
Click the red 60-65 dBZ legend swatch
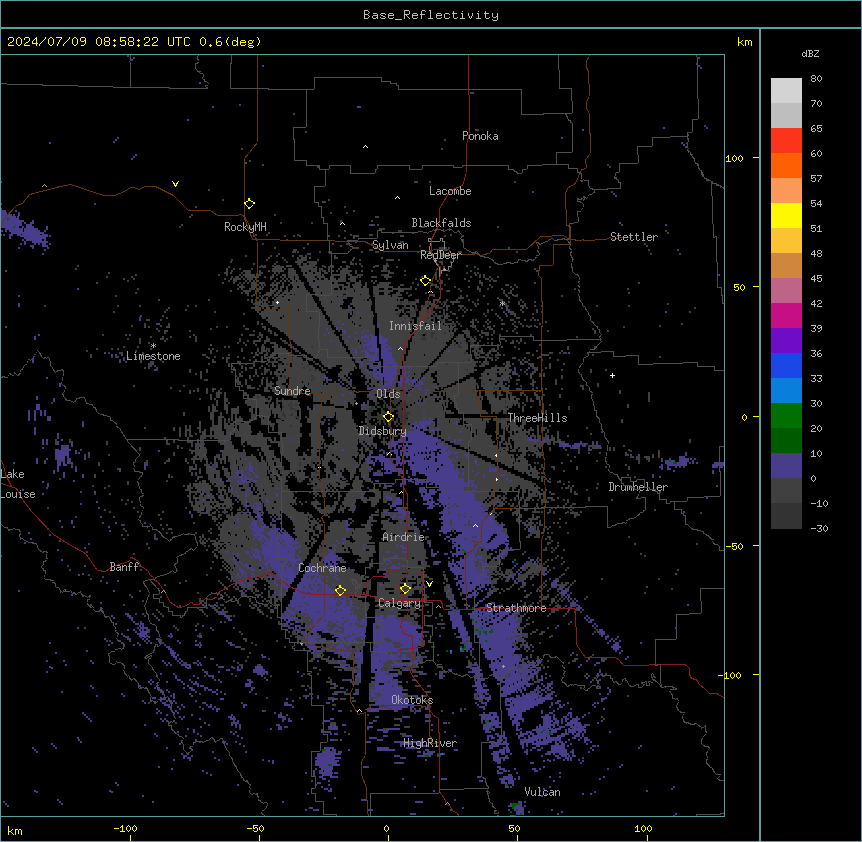point(786,141)
